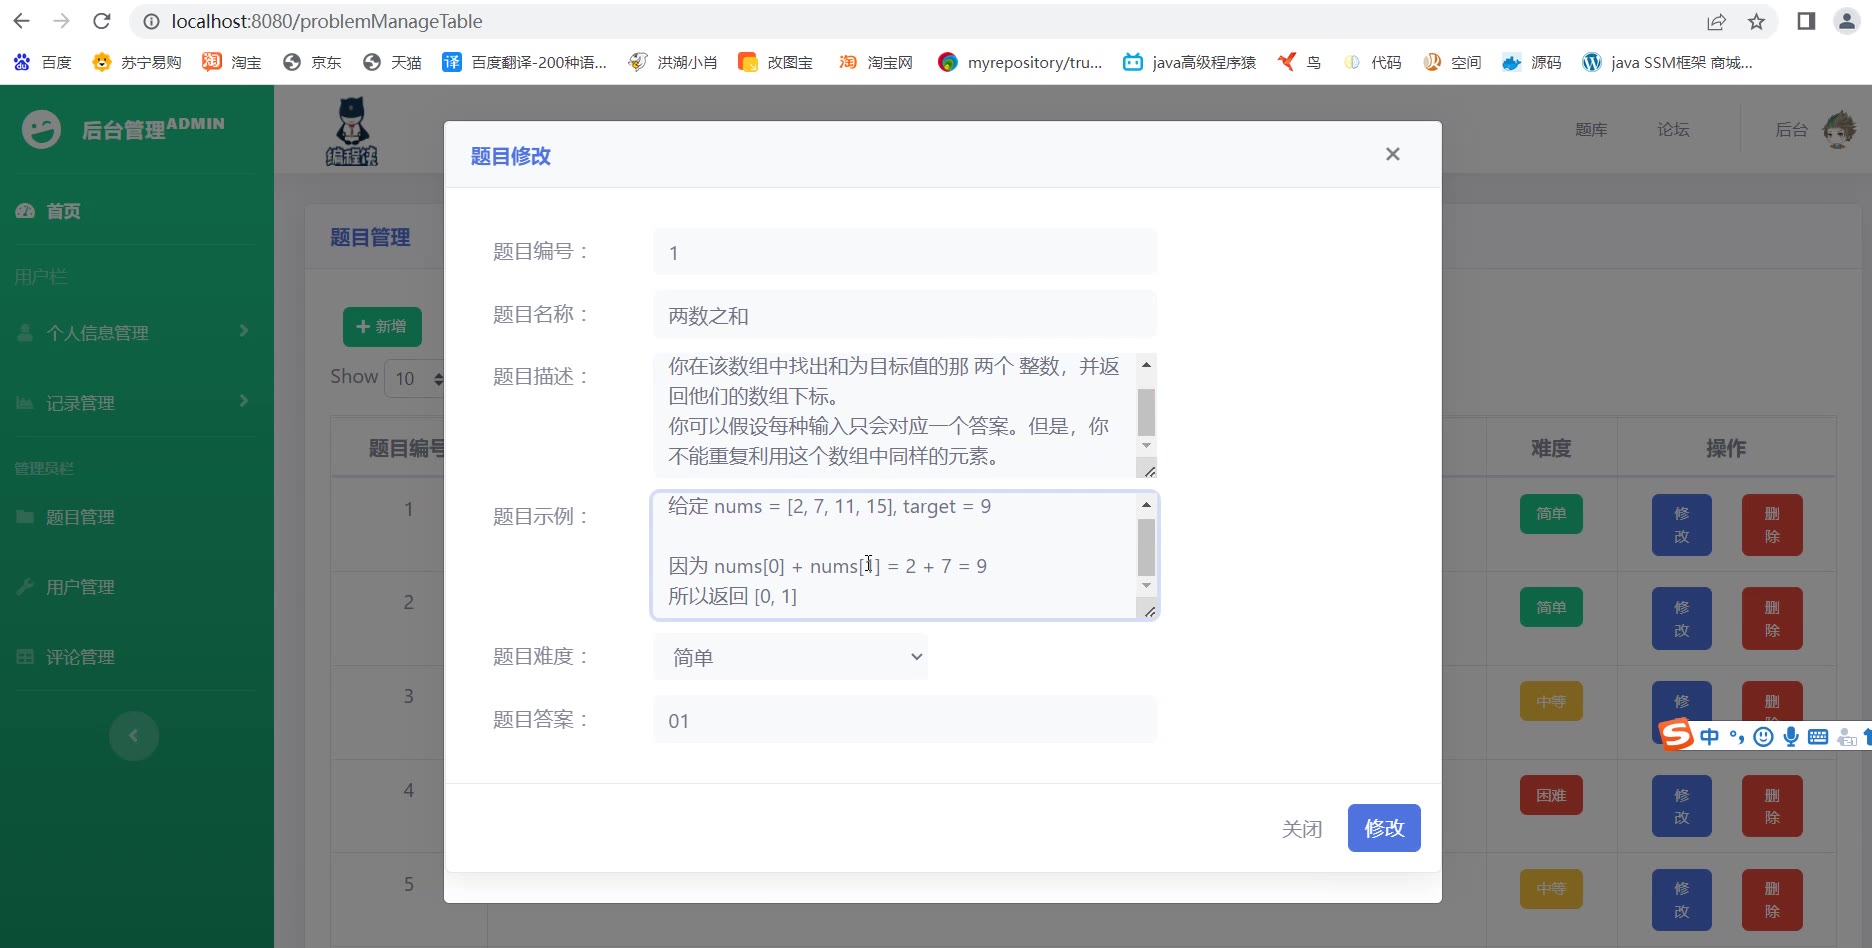The width and height of the screenshot is (1872, 948).
Task: Open the share page icon in the address bar
Action: coord(1716,21)
